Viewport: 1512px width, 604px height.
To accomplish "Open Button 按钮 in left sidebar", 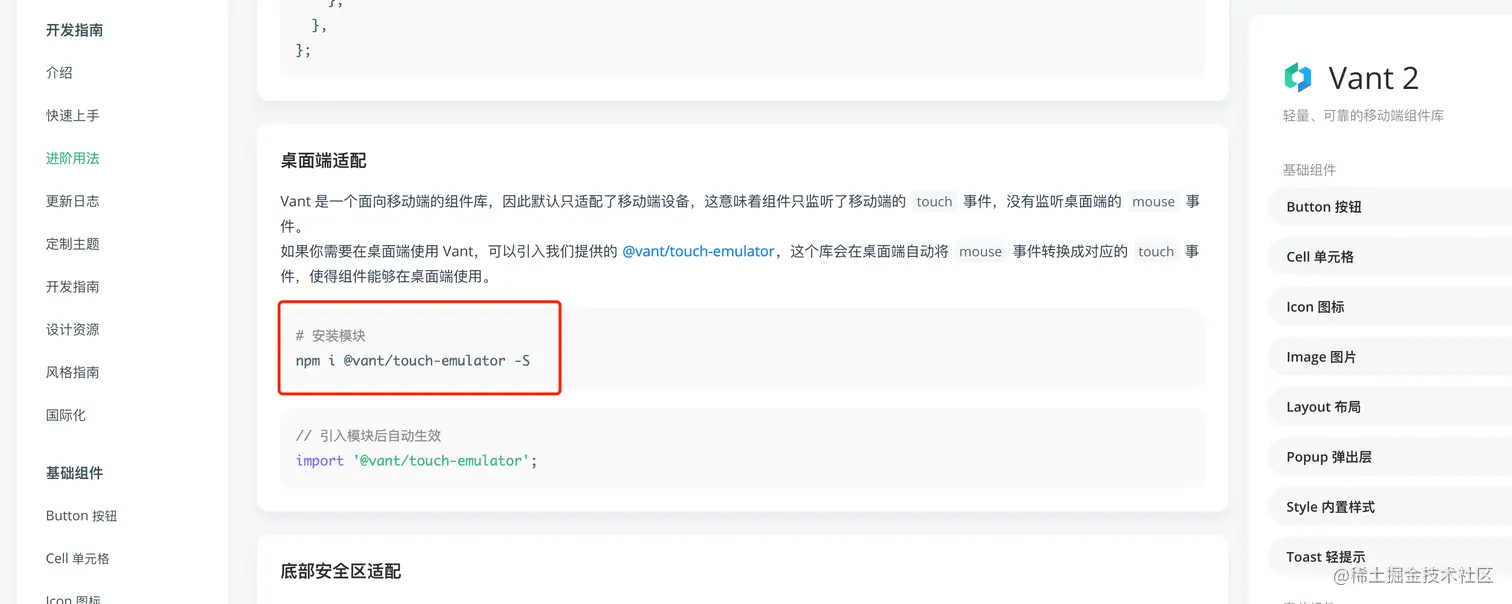I will click(x=82, y=516).
